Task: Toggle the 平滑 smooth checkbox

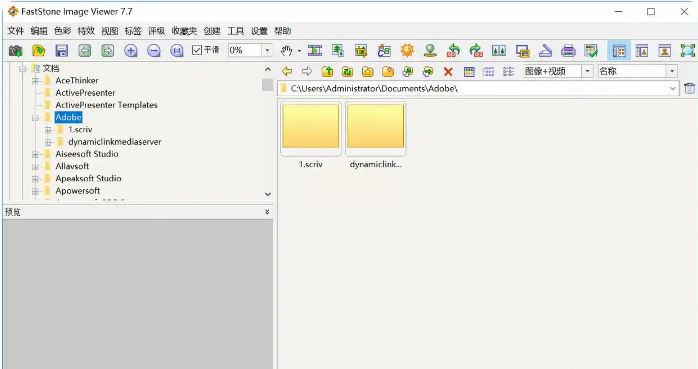Action: (206, 50)
